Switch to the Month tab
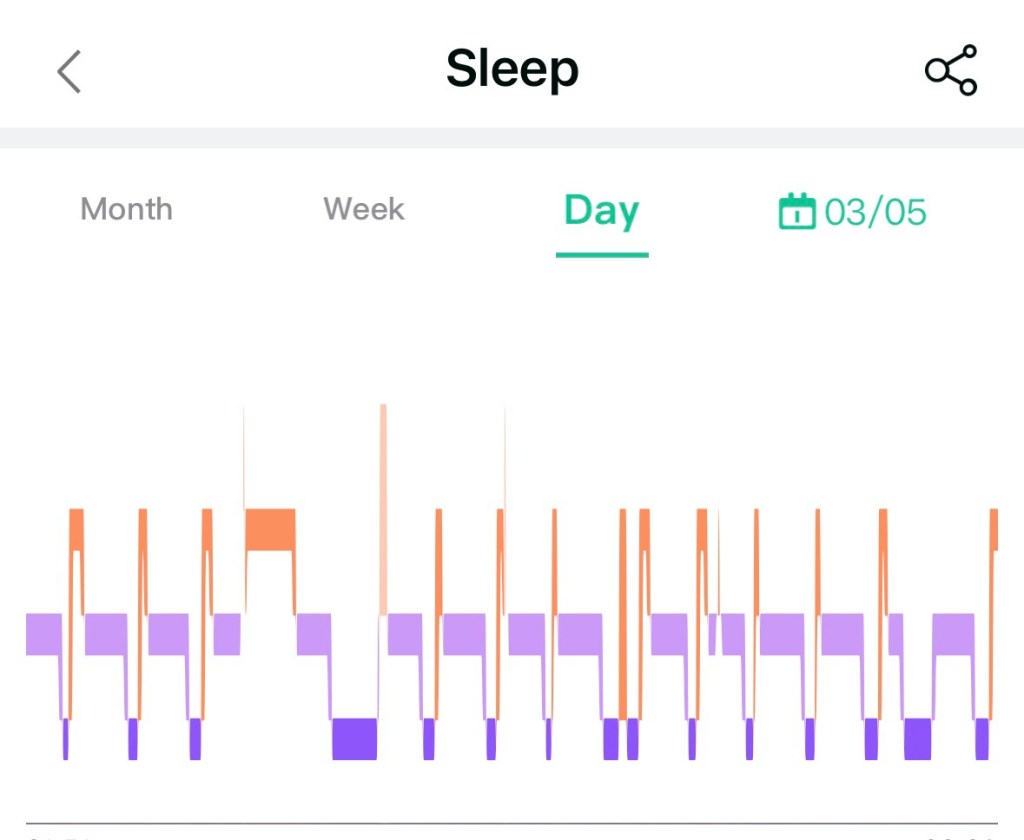The image size is (1024, 840). coord(126,210)
